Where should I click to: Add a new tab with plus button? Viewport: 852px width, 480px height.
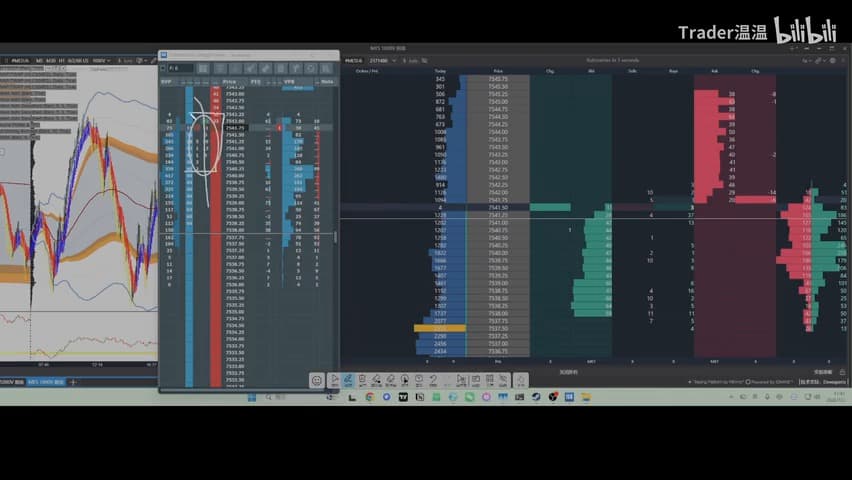point(73,382)
